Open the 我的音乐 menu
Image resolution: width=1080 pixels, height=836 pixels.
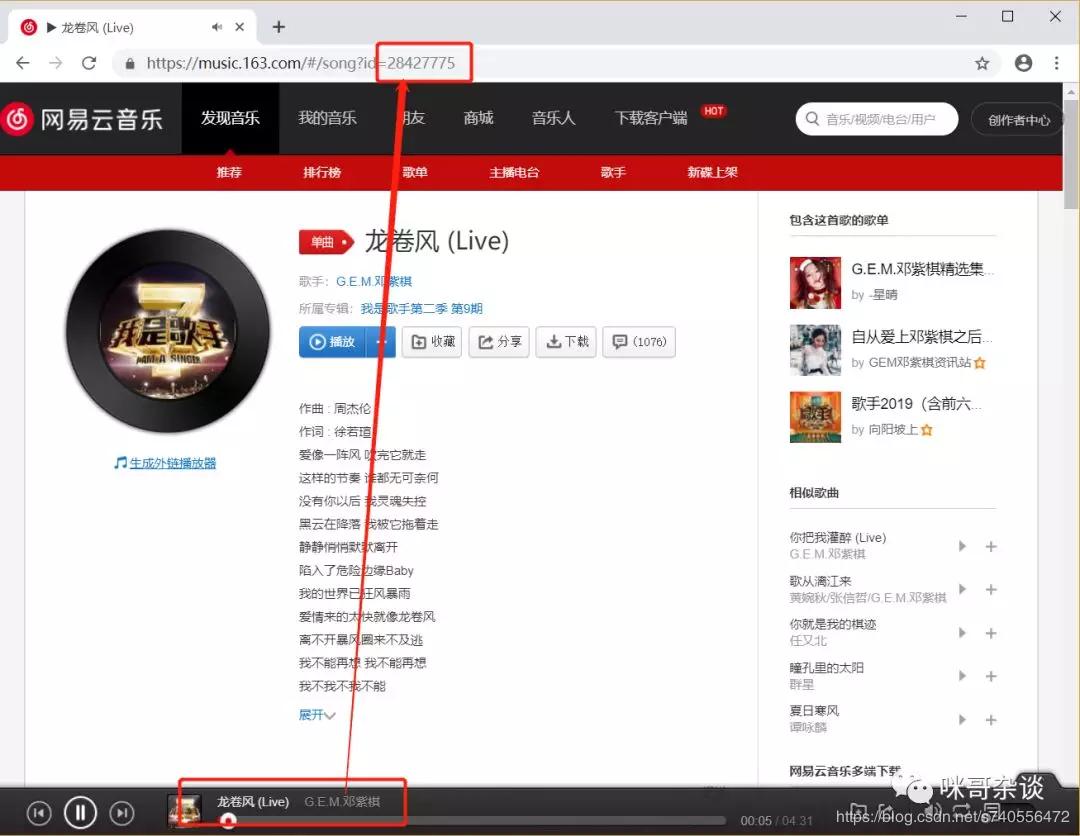tap(327, 118)
